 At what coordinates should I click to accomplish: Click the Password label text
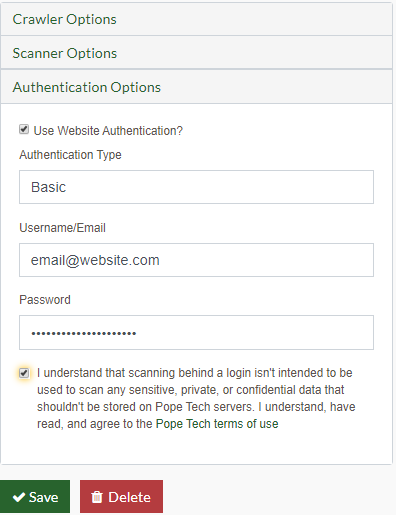(45, 300)
